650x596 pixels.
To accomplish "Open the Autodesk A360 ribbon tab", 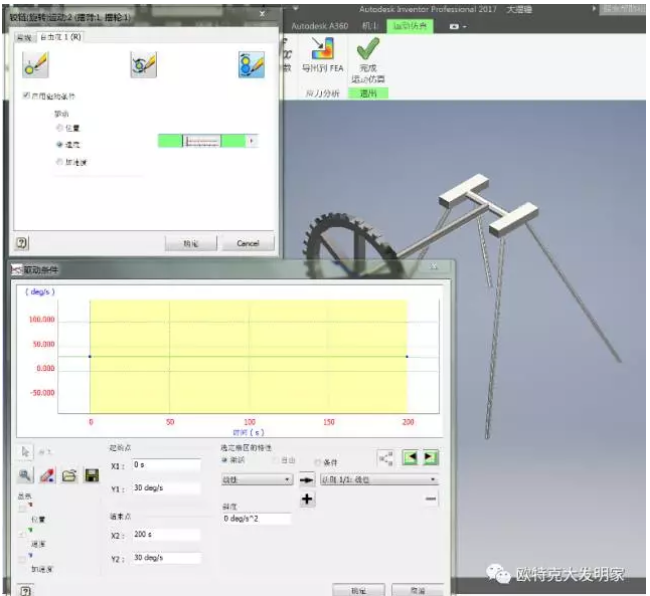I will point(320,26).
